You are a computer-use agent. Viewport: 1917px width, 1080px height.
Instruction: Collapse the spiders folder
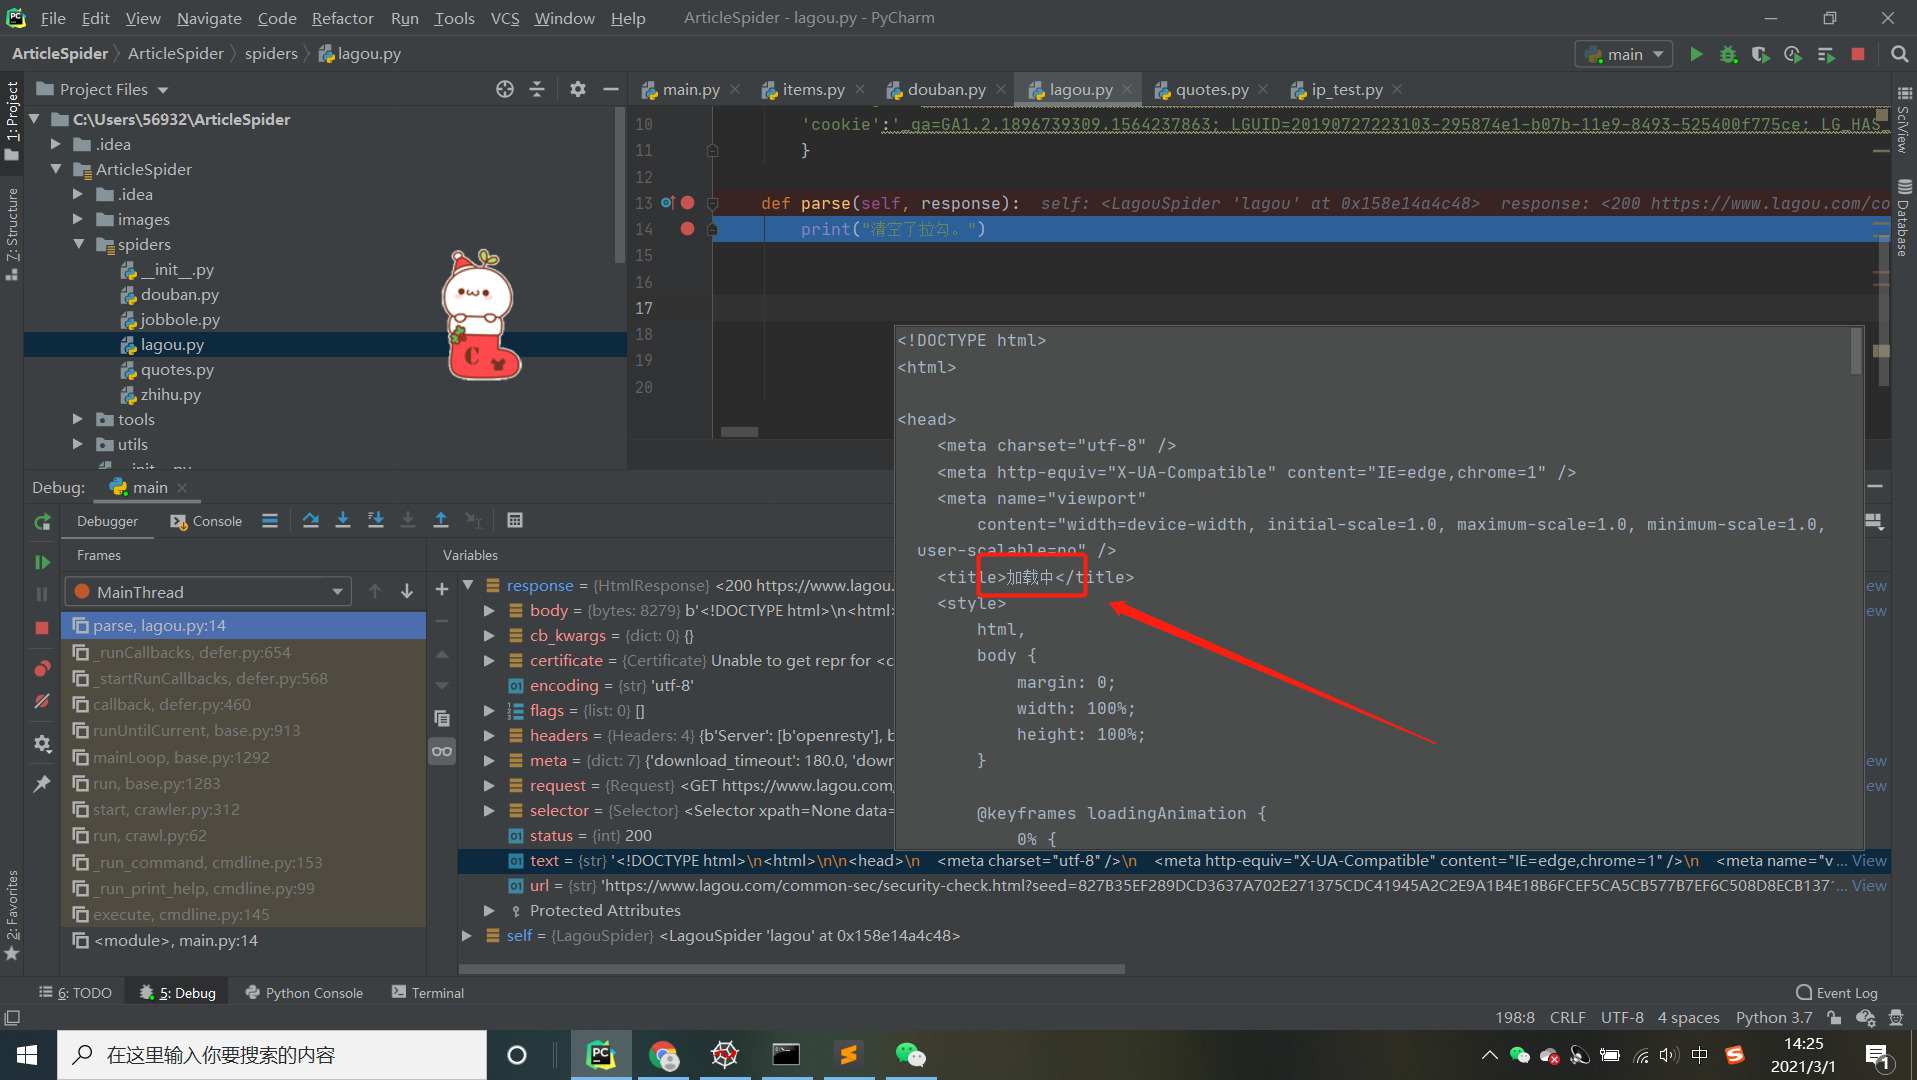(78, 244)
